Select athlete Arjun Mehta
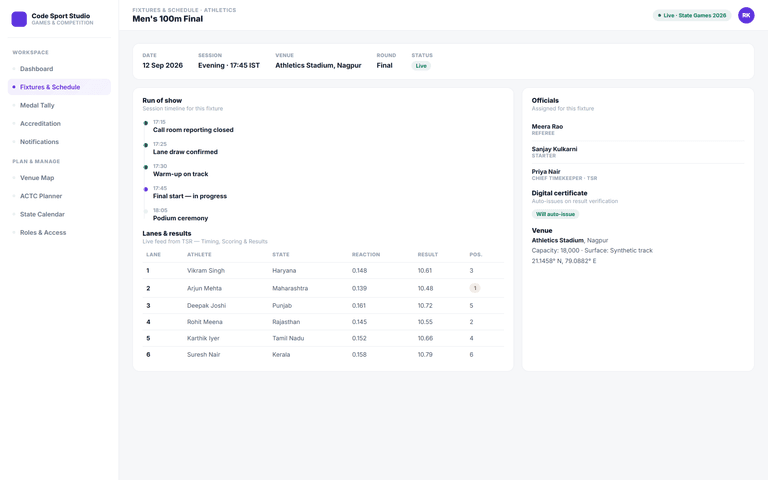The image size is (768, 480). pos(204,288)
